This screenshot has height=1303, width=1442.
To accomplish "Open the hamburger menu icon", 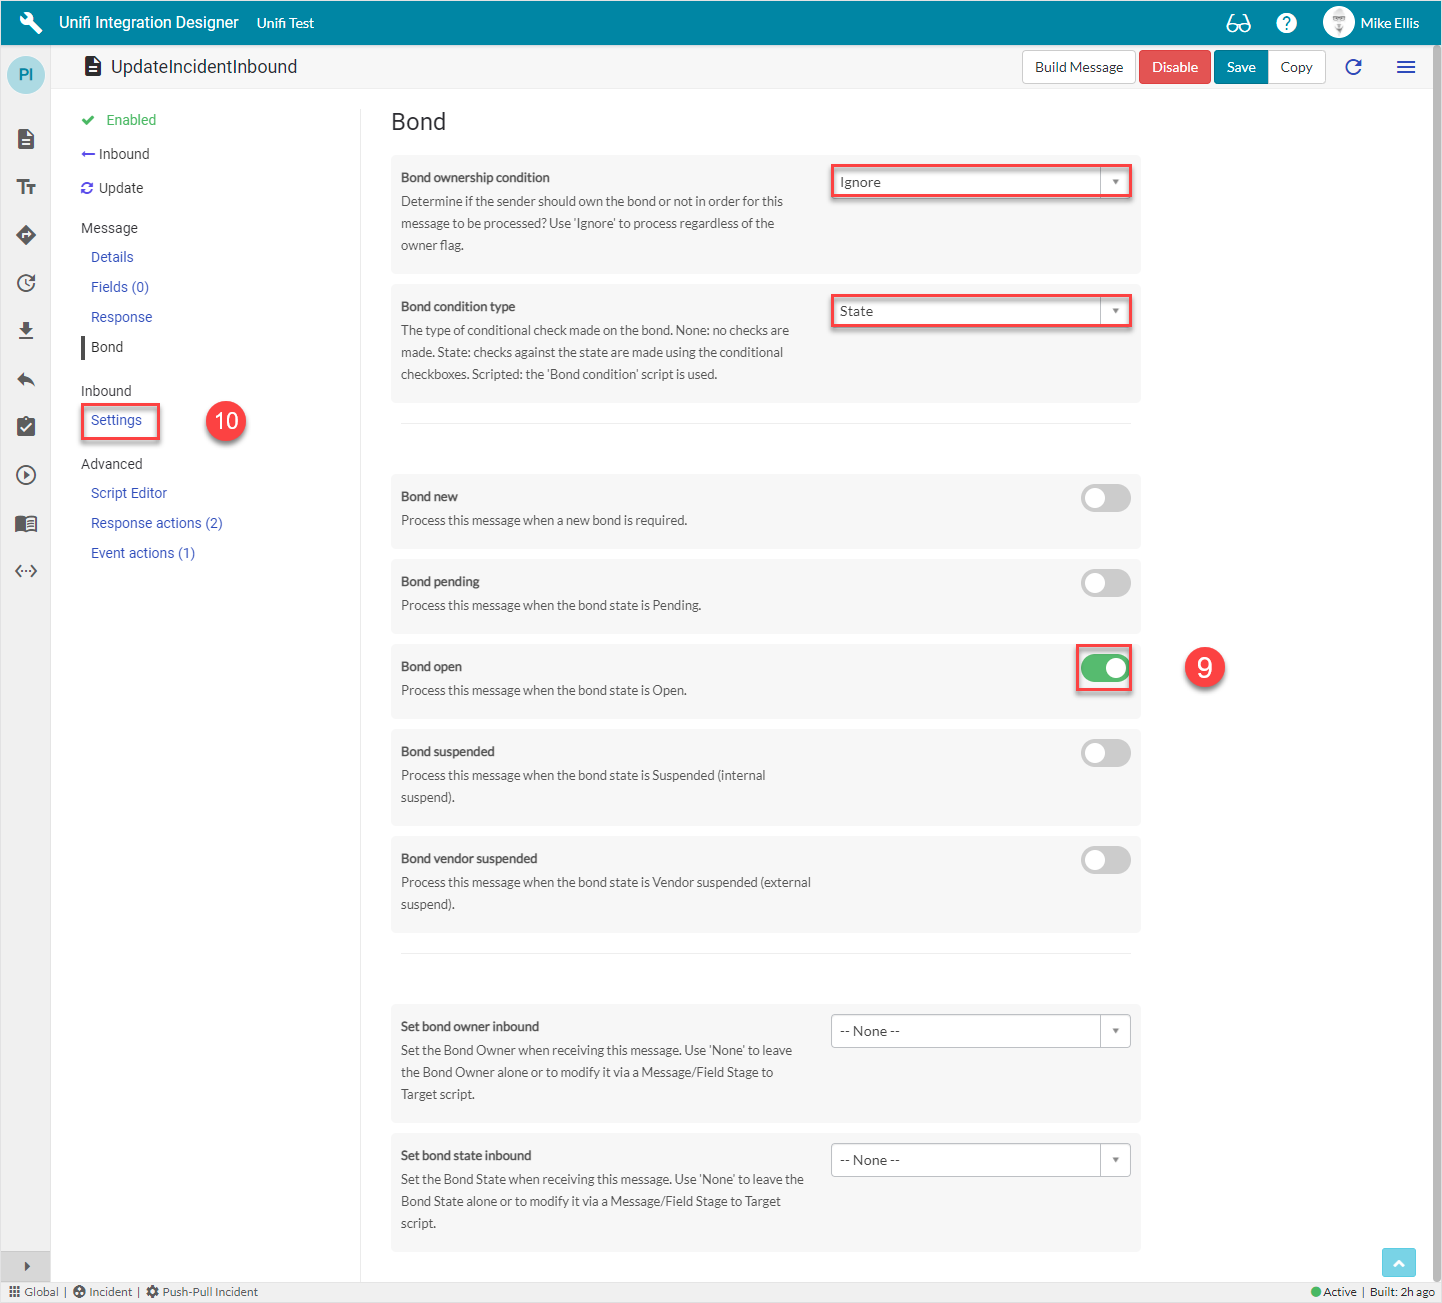I will tap(1405, 67).
